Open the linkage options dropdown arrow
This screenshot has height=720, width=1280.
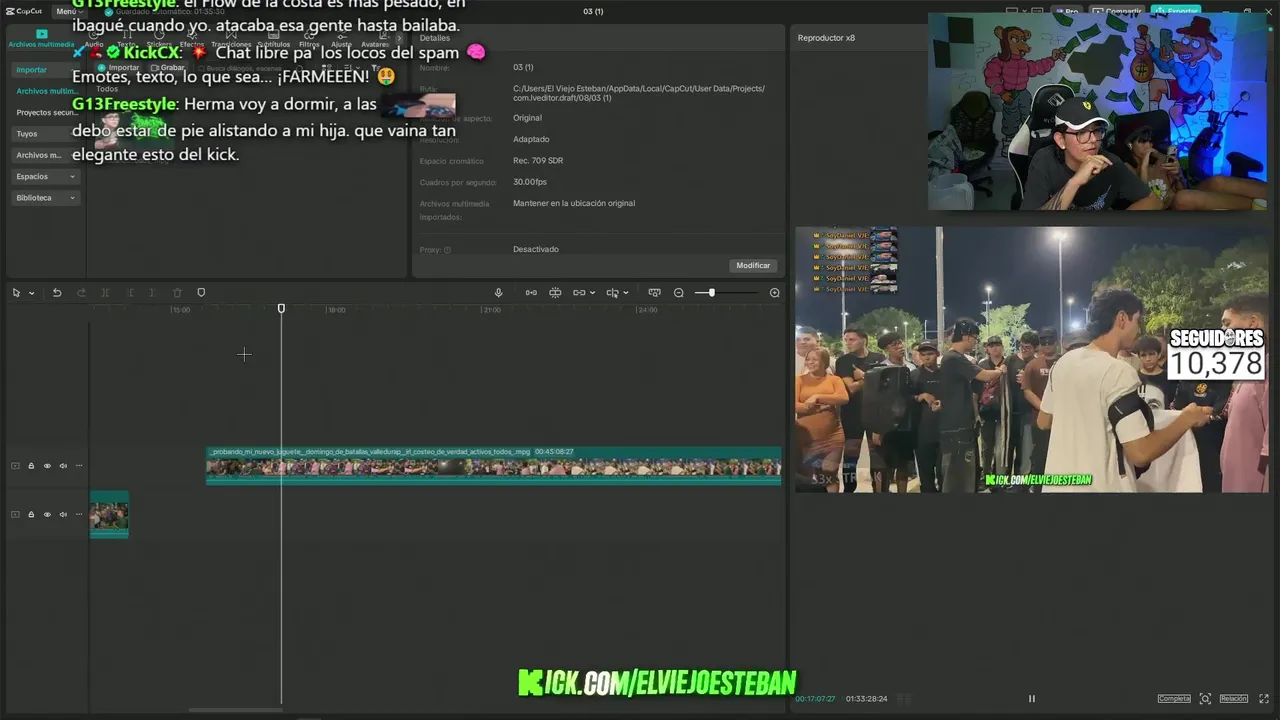(x=593, y=293)
